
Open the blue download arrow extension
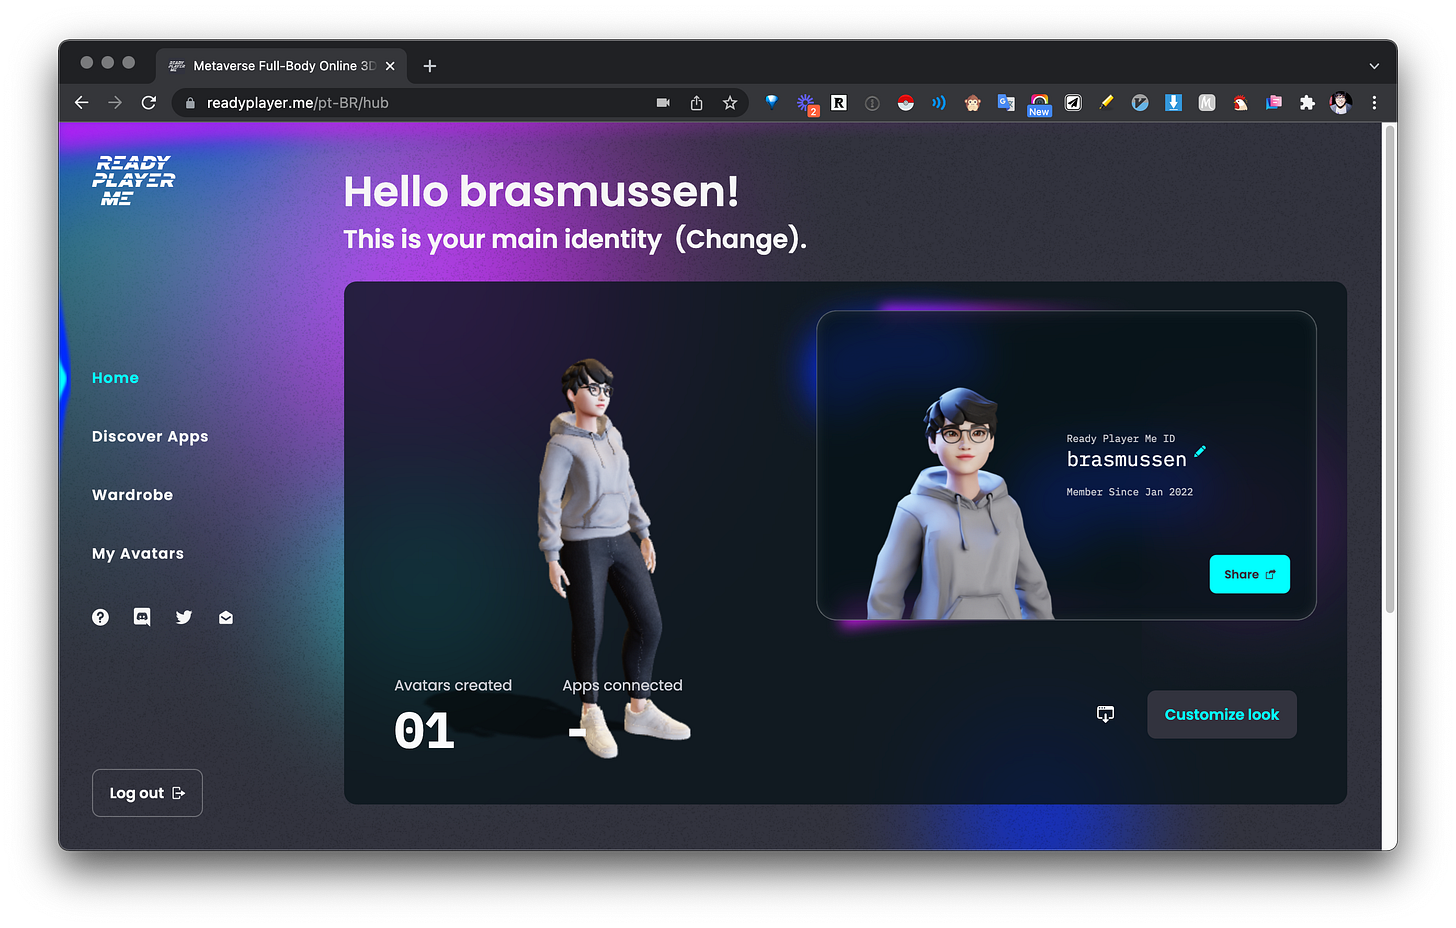tap(1174, 103)
